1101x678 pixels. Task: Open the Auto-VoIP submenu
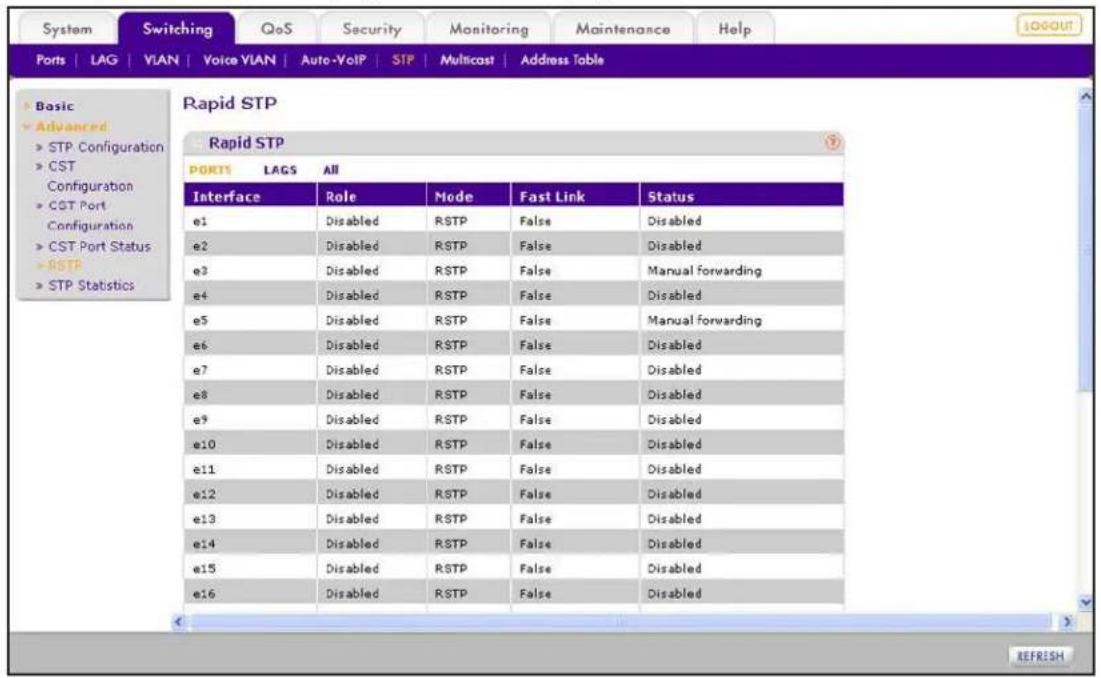click(x=333, y=60)
